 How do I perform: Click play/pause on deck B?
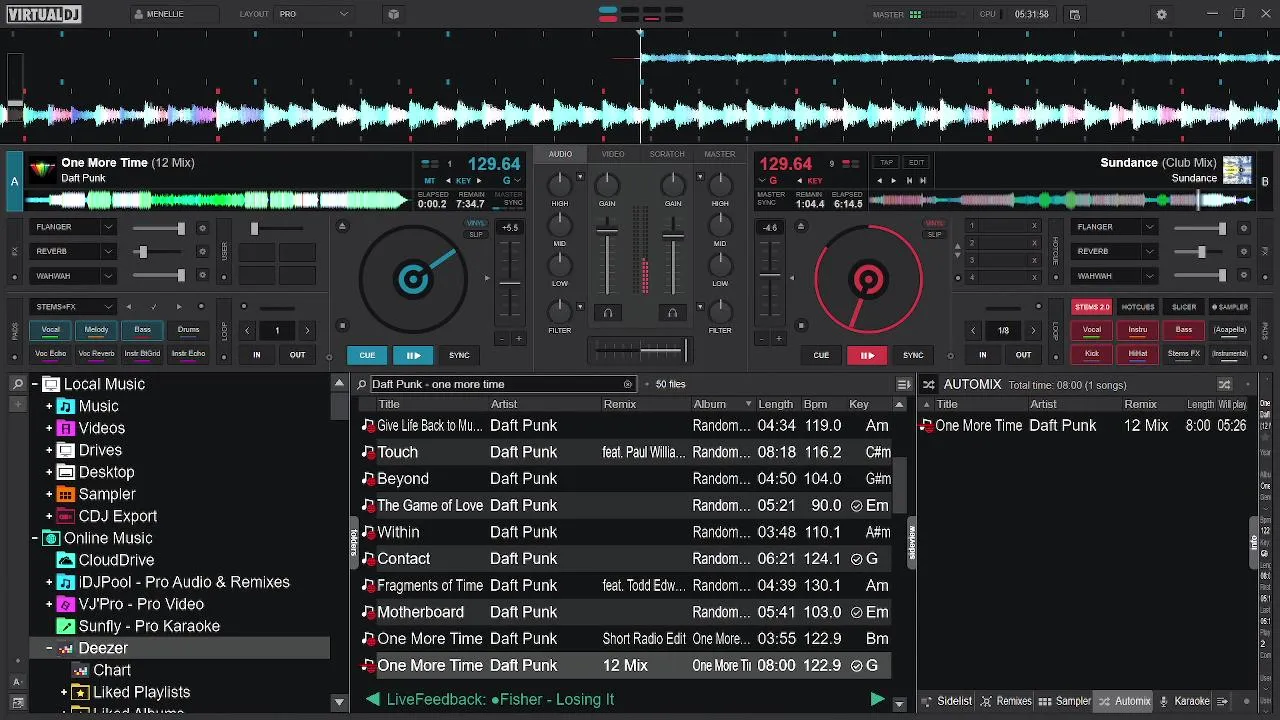867,355
